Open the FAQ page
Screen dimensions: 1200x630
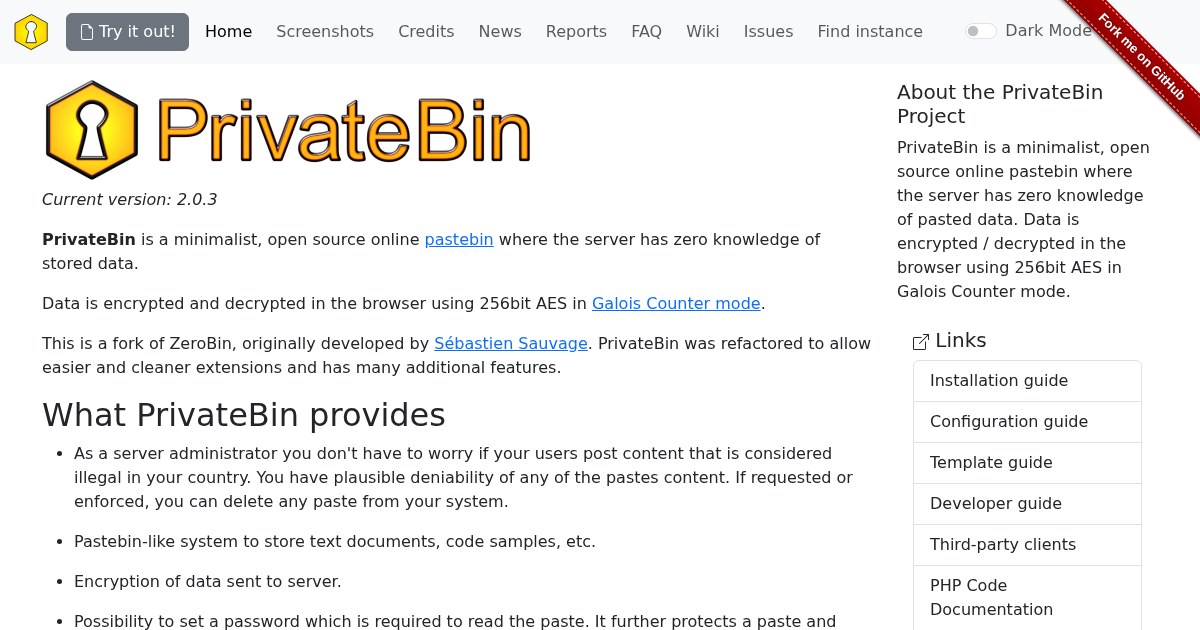(646, 32)
